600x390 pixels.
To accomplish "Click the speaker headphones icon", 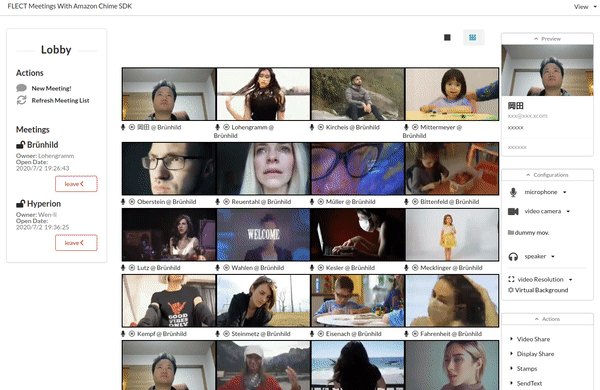I will 513,256.
